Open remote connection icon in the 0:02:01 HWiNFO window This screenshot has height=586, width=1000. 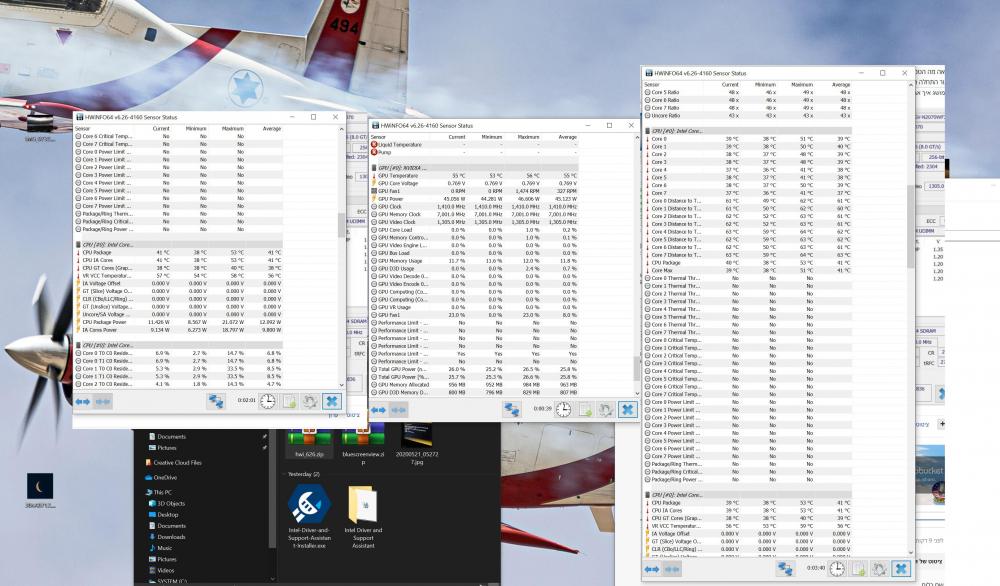coord(216,402)
